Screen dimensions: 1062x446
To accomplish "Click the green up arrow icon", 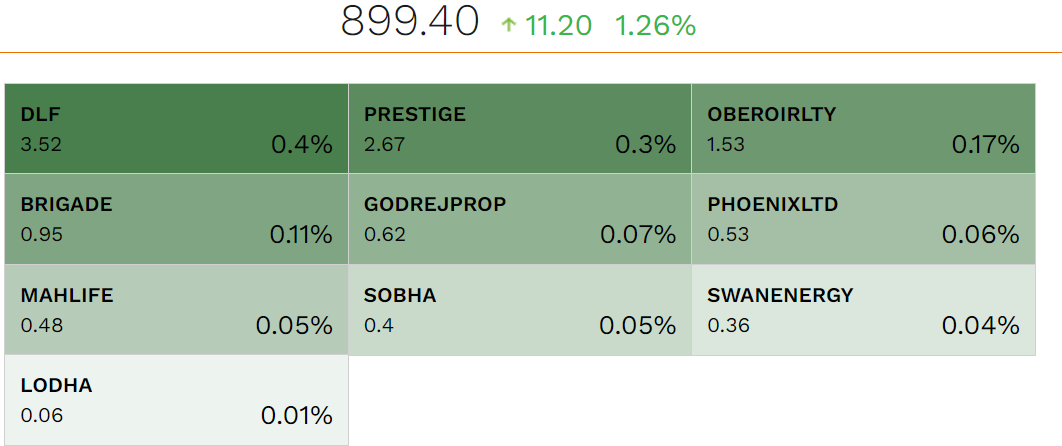I will (509, 26).
